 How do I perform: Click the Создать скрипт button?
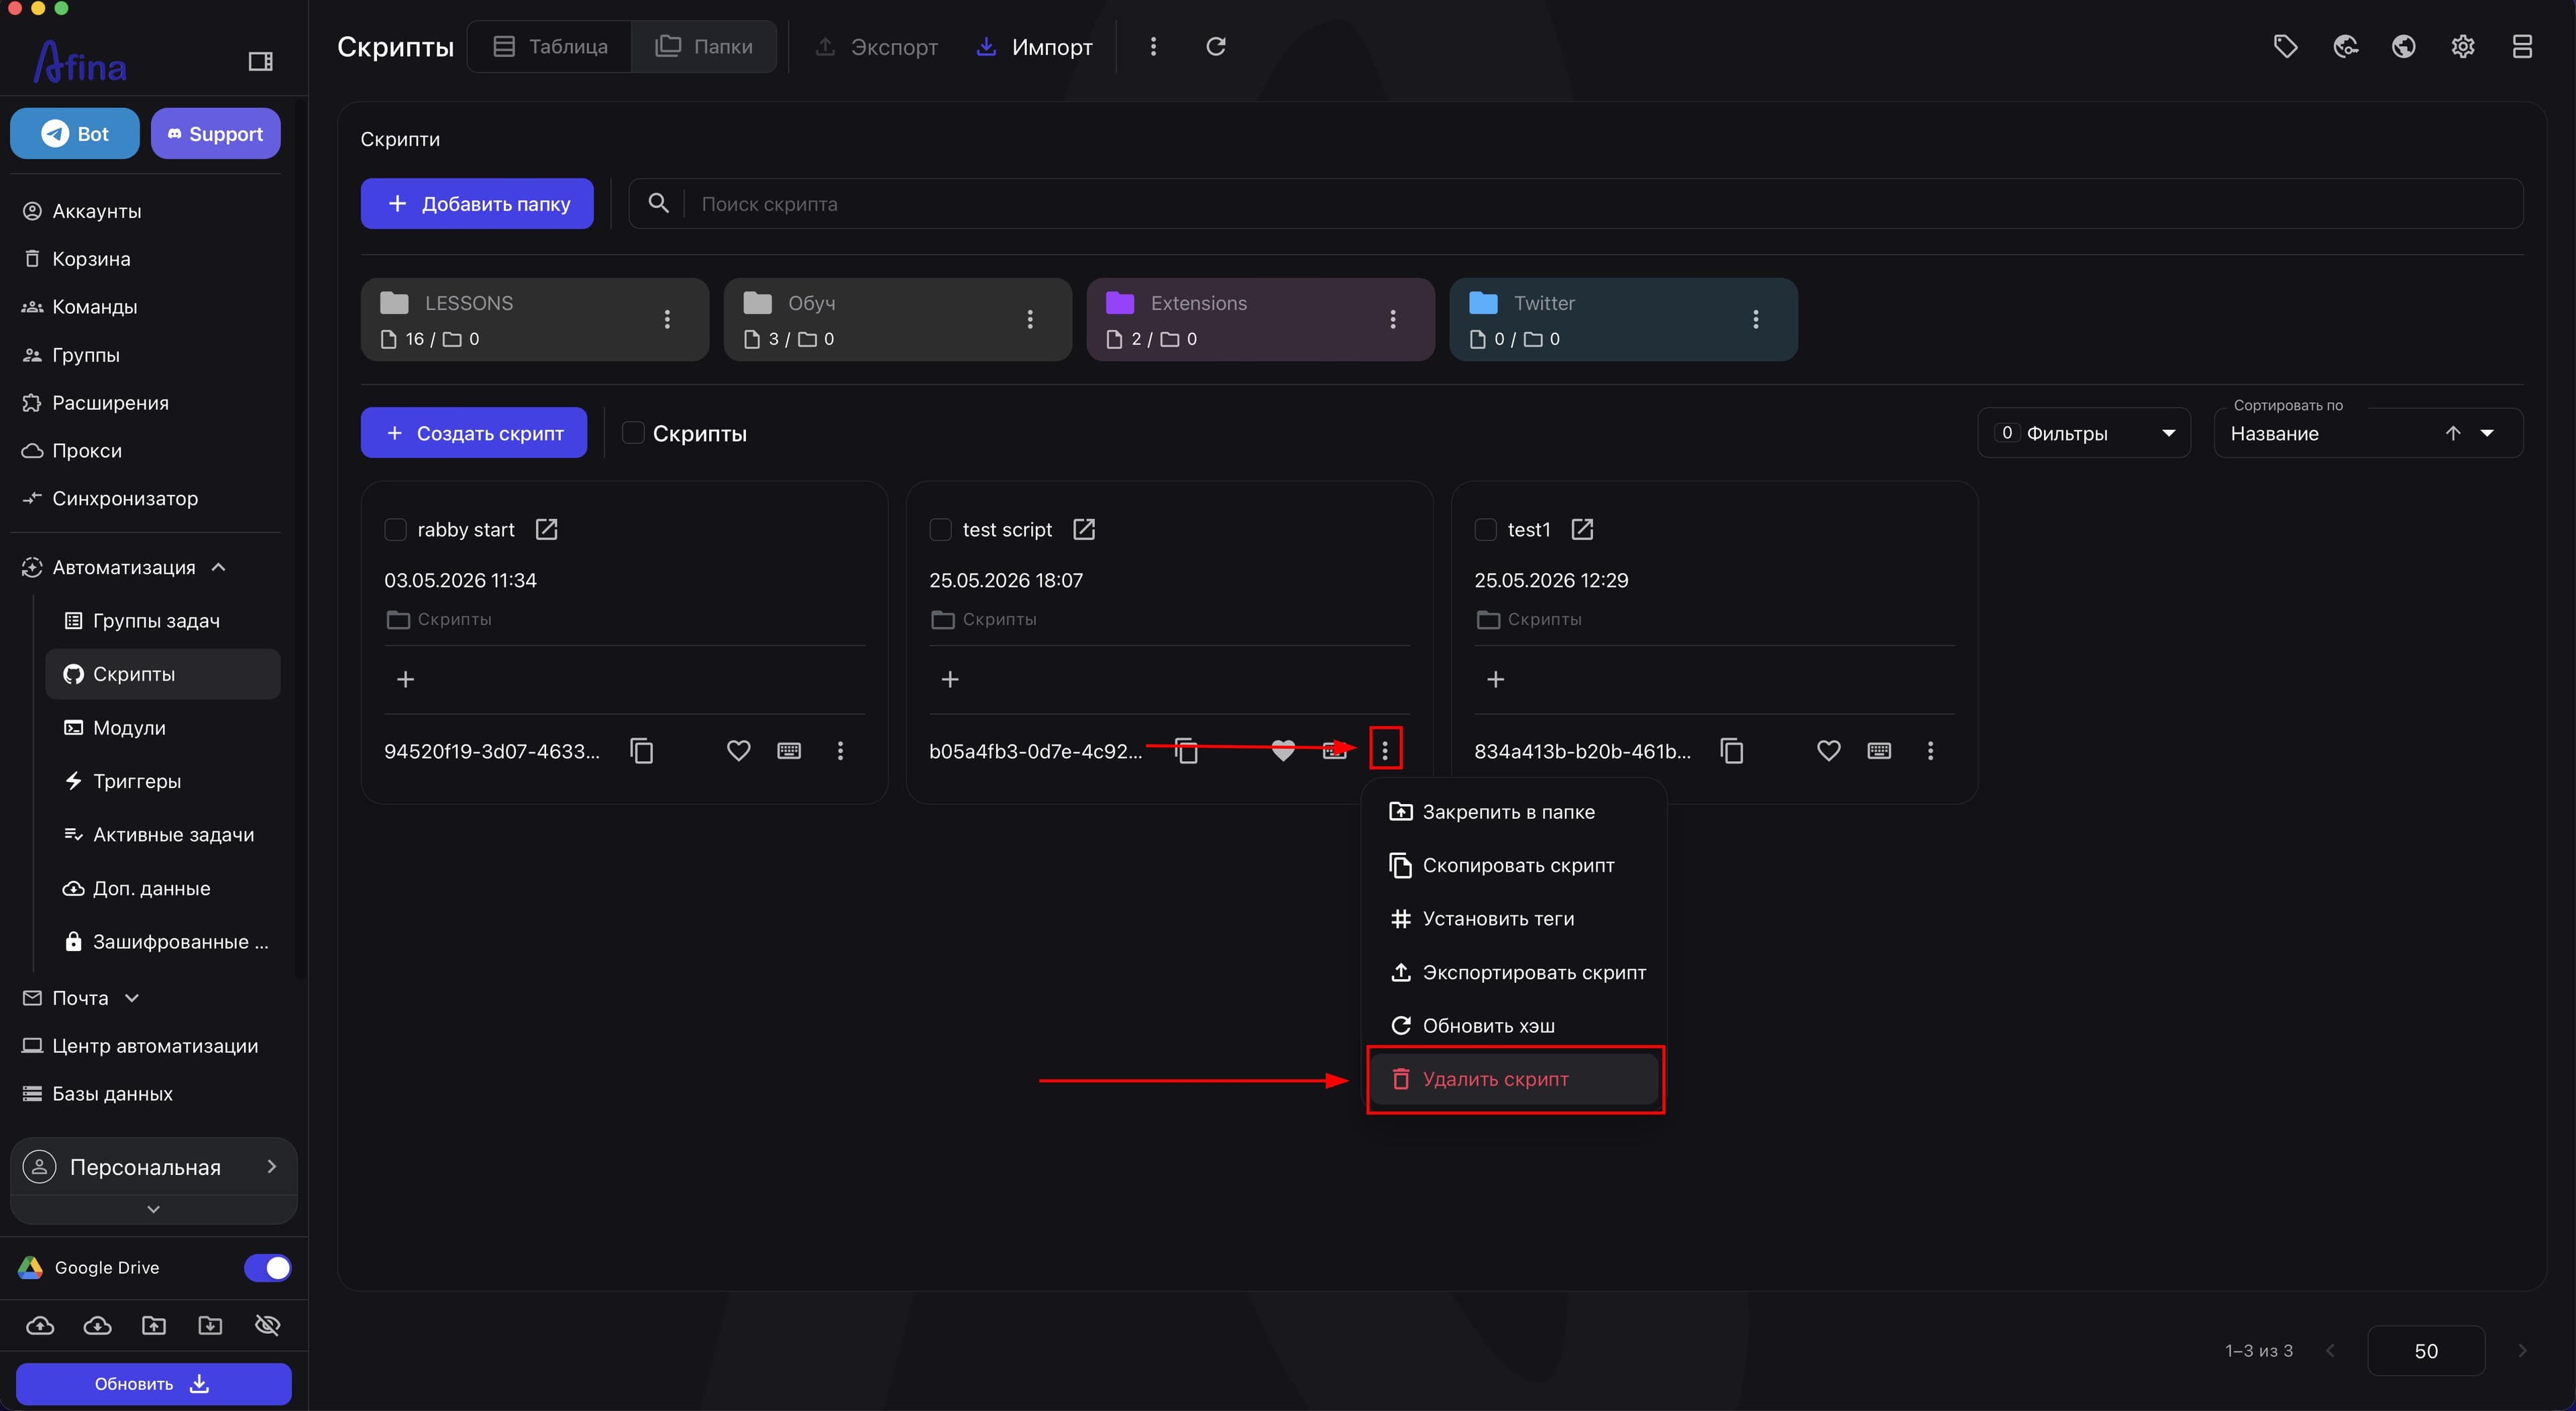474,433
